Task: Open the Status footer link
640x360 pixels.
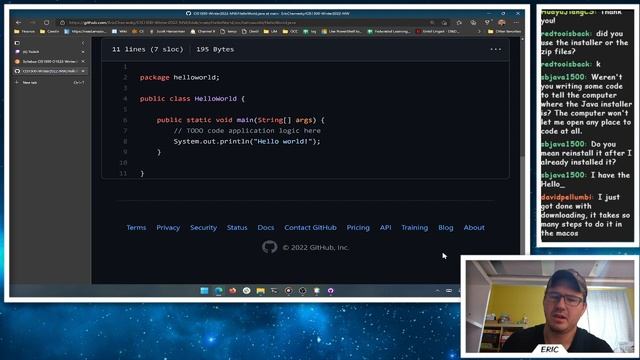Action: point(237,228)
